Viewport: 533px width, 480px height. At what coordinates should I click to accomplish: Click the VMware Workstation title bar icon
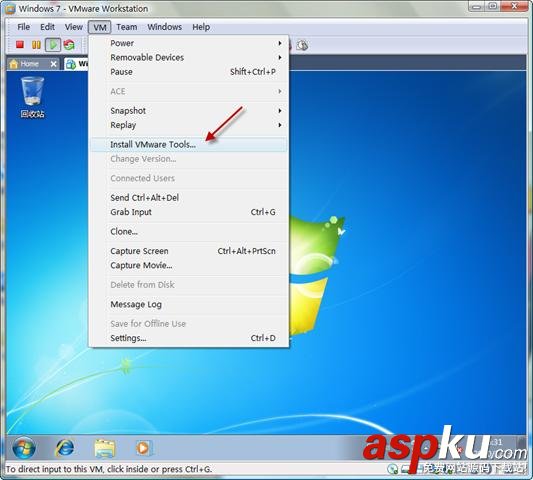click(x=10, y=9)
